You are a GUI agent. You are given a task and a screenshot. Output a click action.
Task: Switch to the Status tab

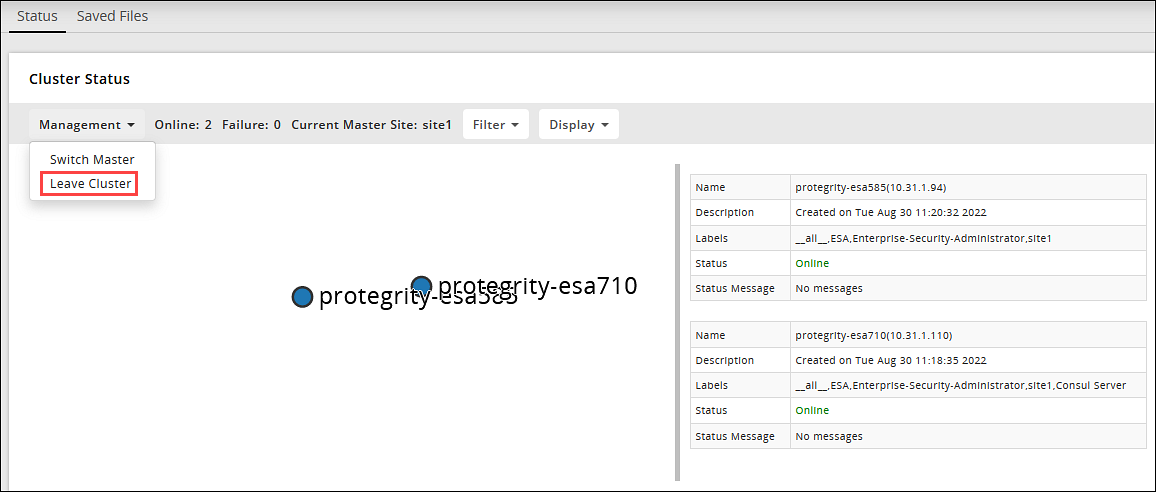point(37,16)
